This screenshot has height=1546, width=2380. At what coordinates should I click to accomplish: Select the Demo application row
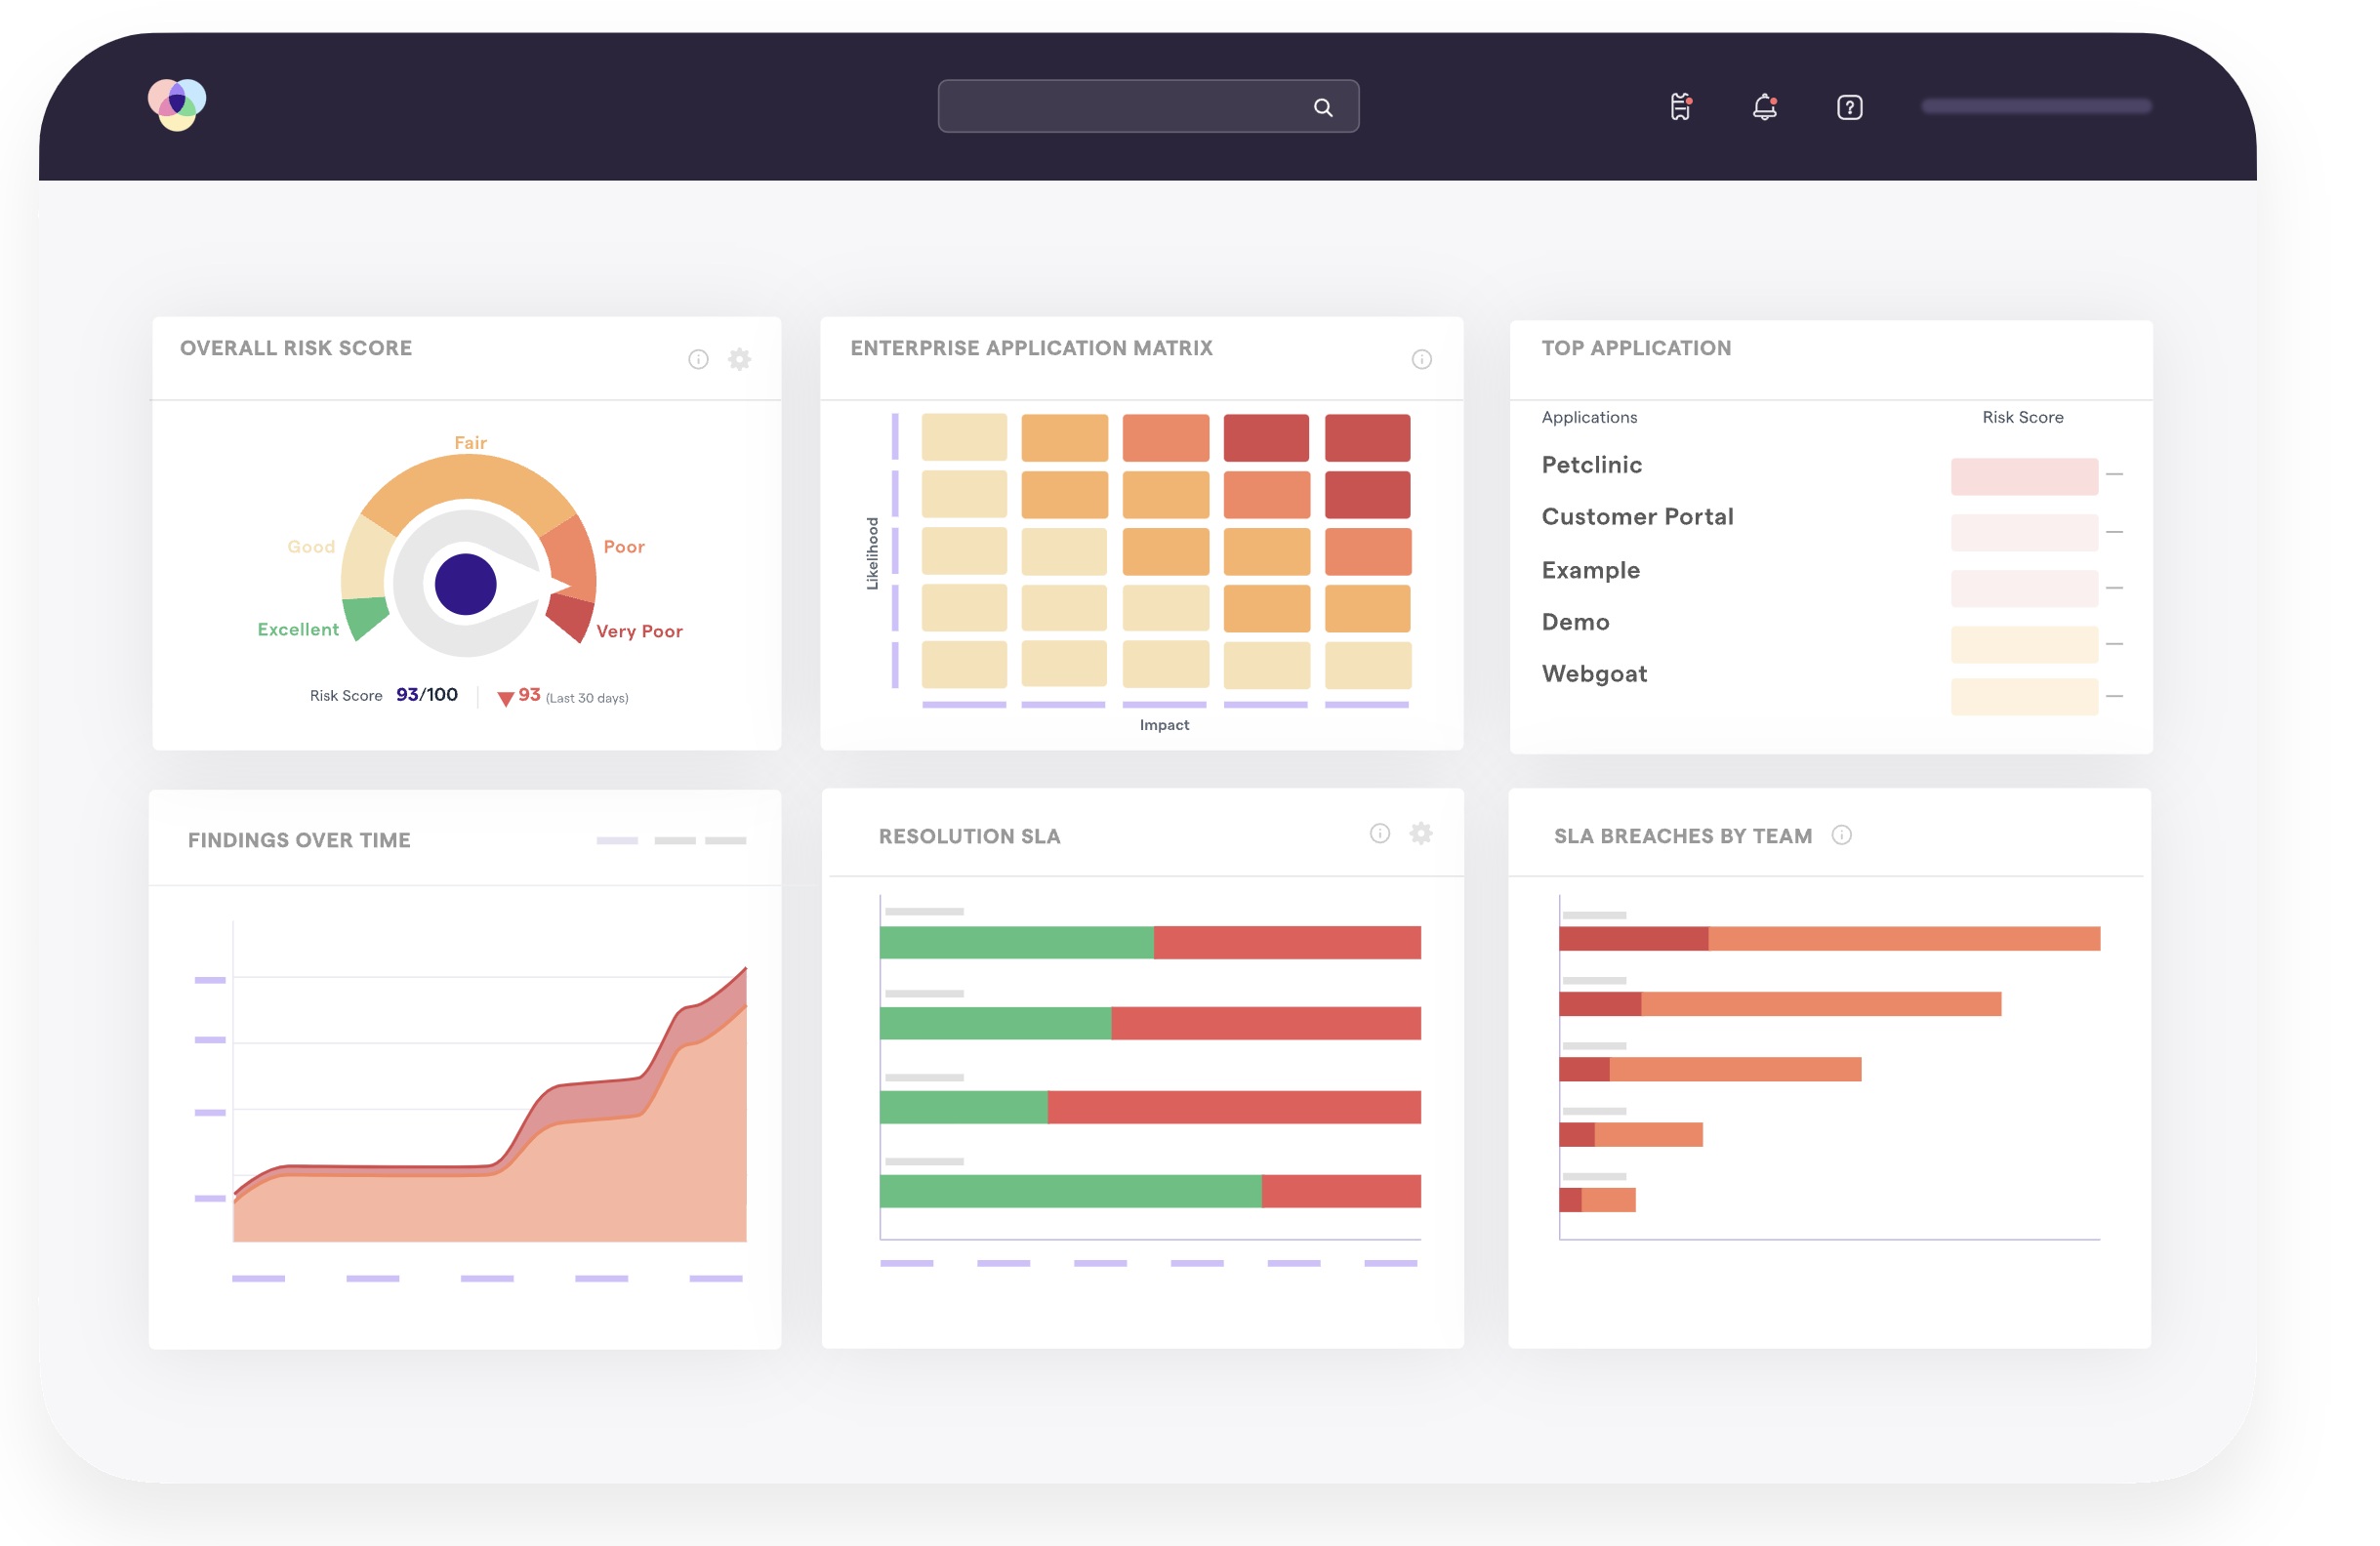pos(1575,622)
